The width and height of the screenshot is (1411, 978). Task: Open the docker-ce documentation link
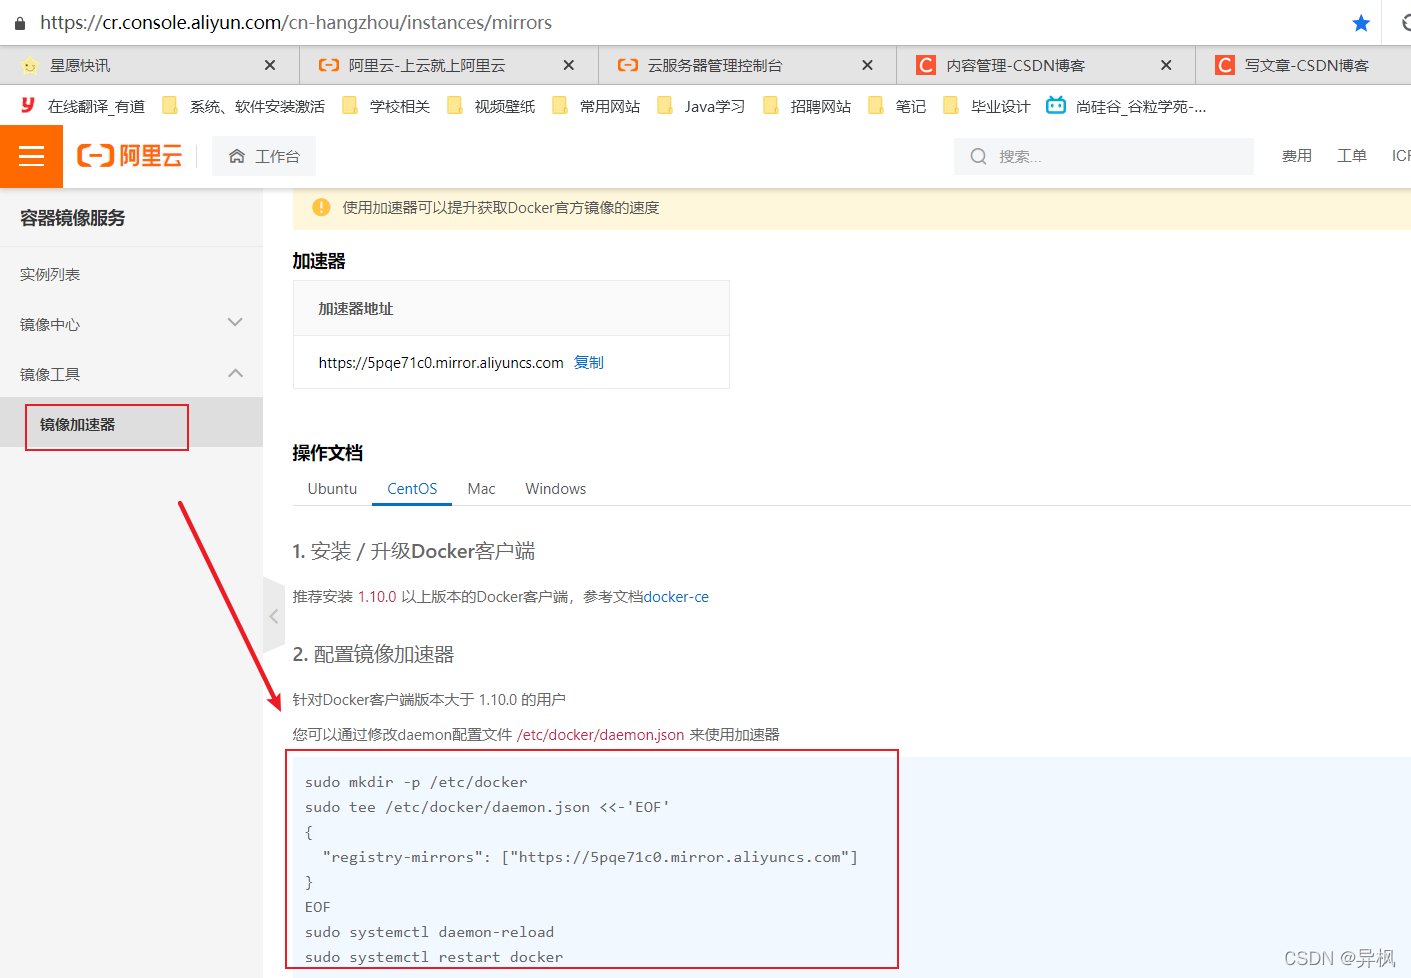[677, 596]
